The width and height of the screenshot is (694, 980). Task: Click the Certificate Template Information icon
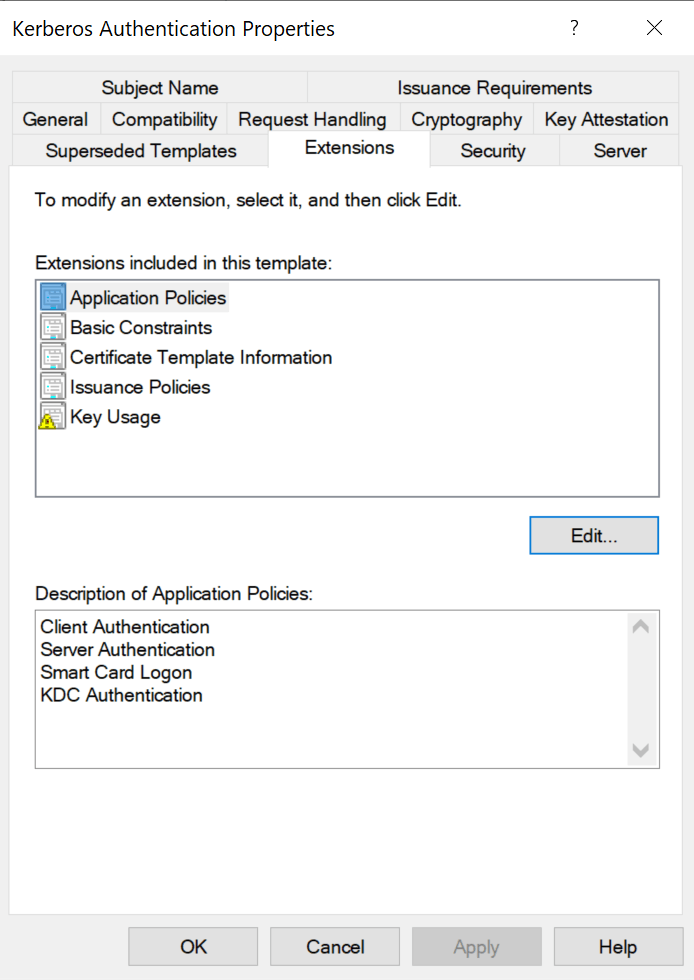pos(52,356)
